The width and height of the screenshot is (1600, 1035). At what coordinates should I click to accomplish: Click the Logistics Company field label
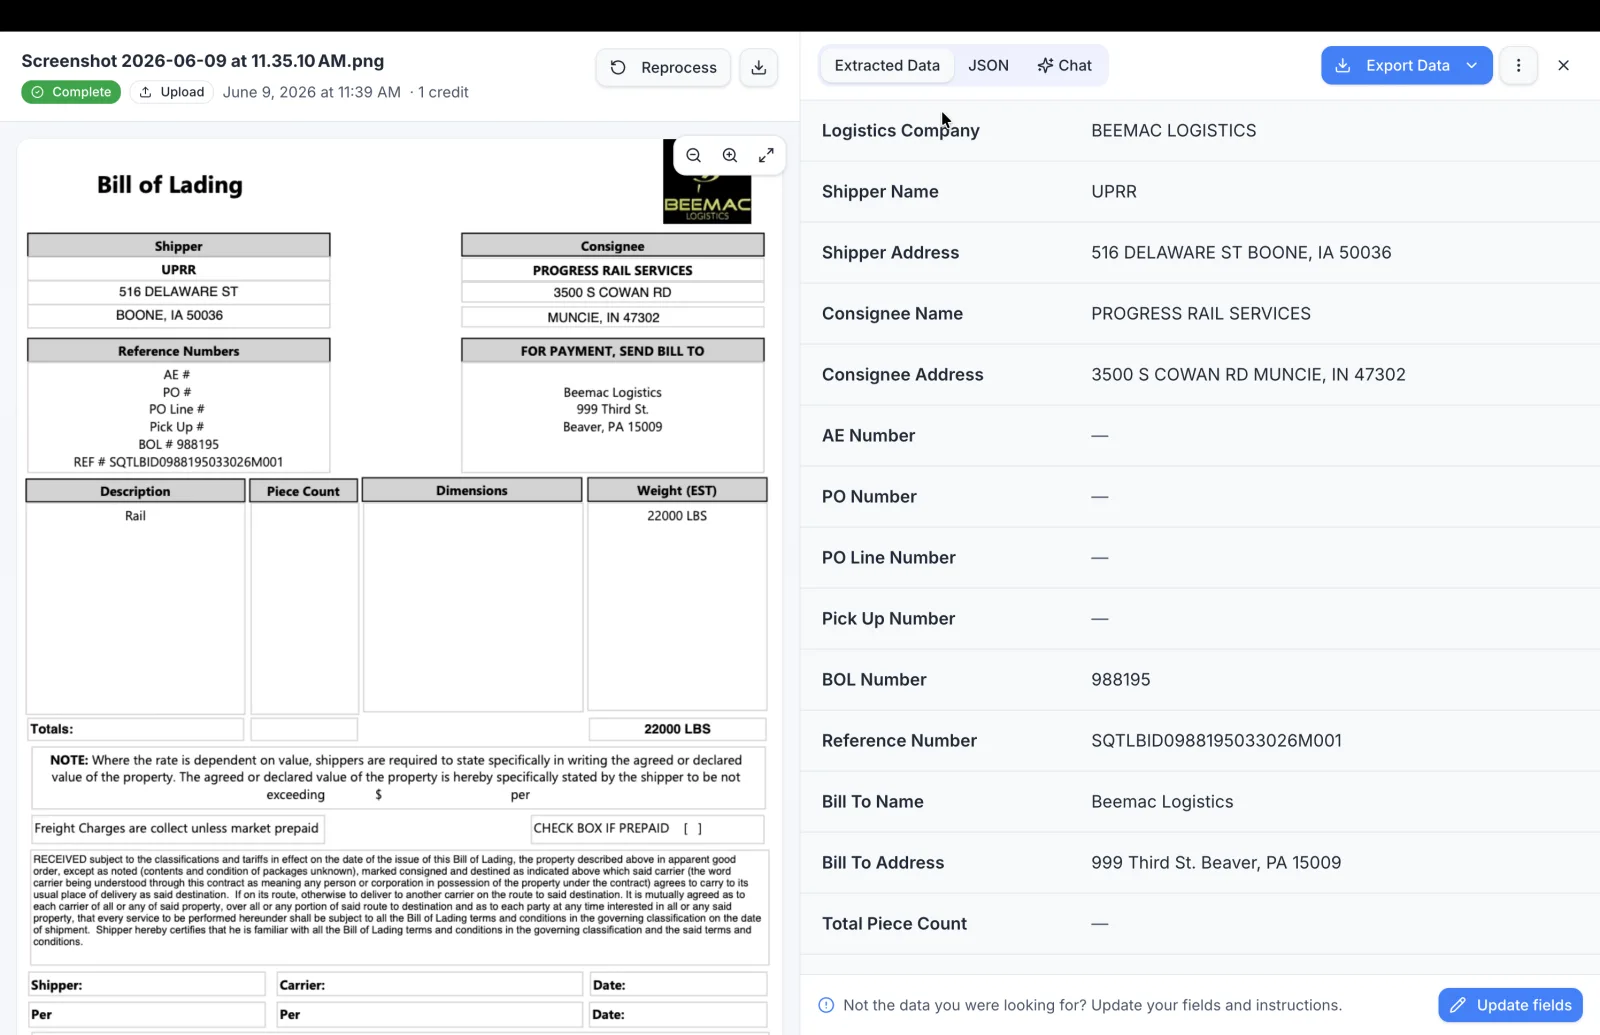coord(900,130)
